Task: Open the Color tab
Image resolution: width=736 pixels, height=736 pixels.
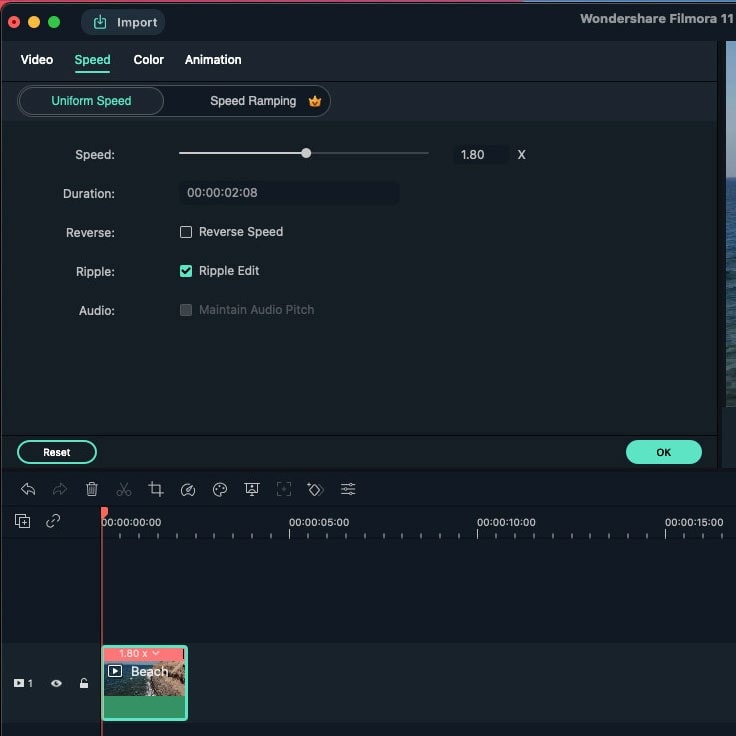Action: [148, 60]
